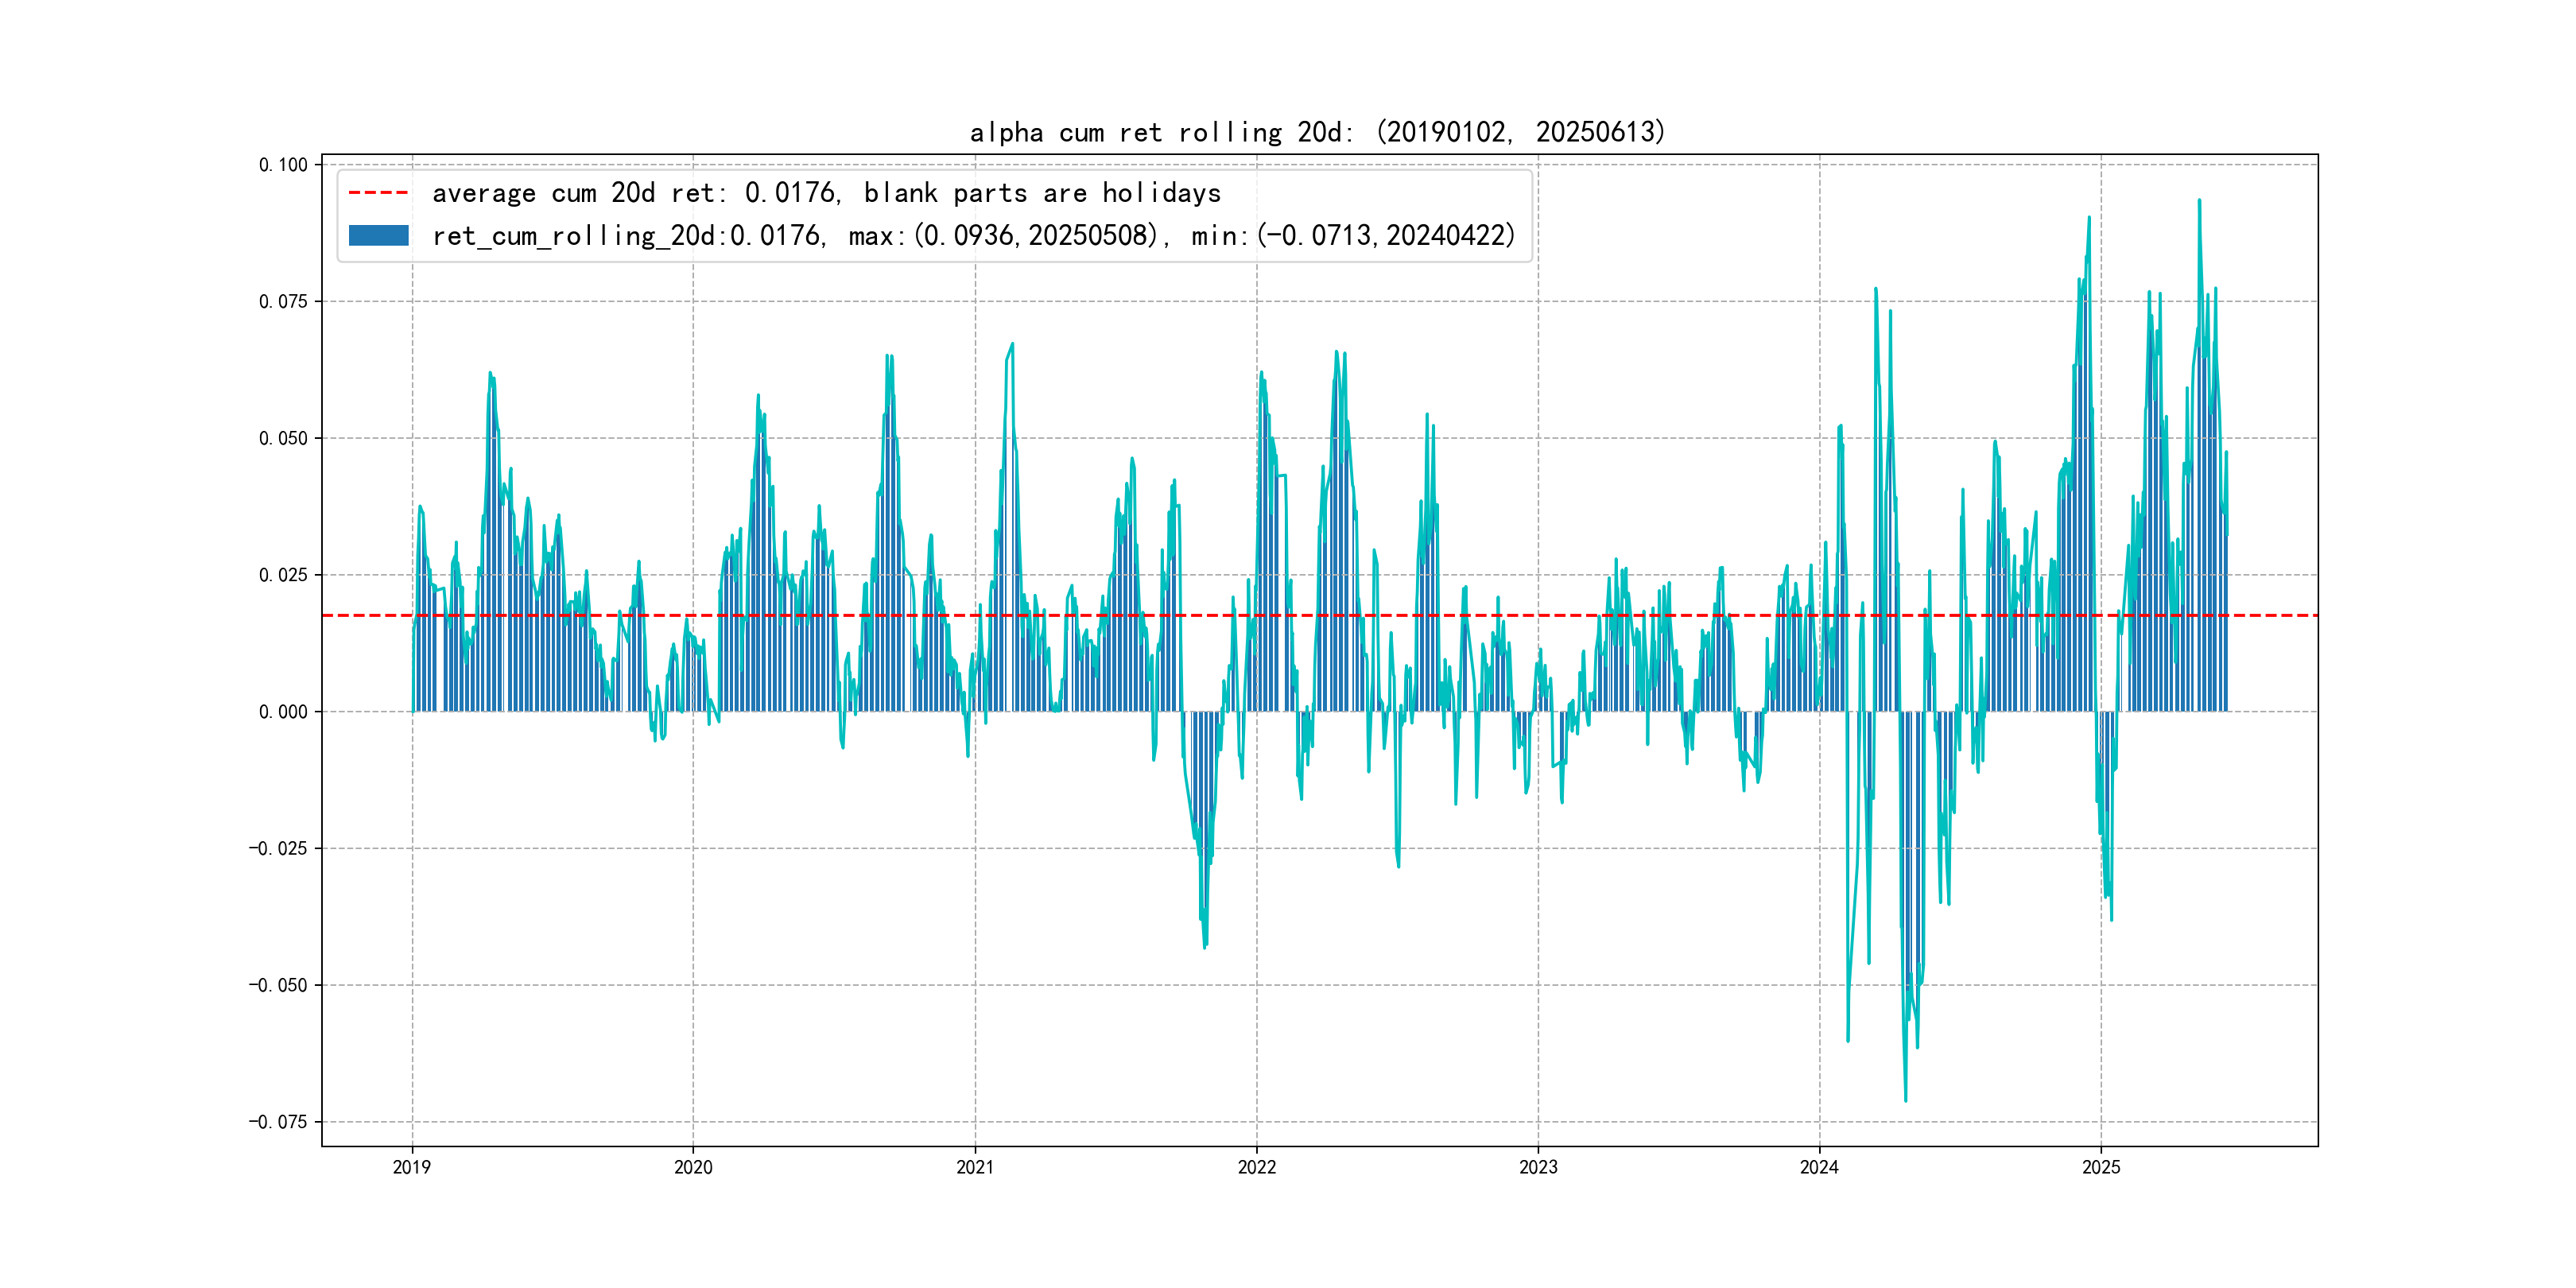Click the 2019 x-axis tick label
The image size is (2576, 1288).
411,1167
